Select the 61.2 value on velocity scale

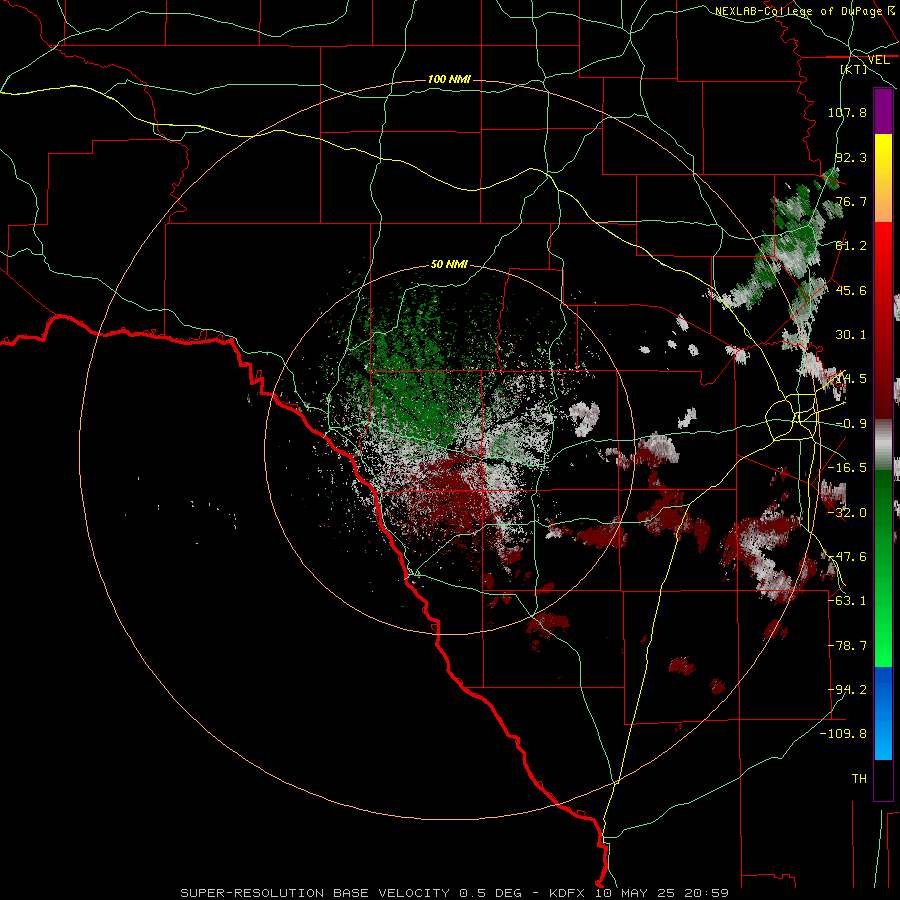click(x=851, y=246)
